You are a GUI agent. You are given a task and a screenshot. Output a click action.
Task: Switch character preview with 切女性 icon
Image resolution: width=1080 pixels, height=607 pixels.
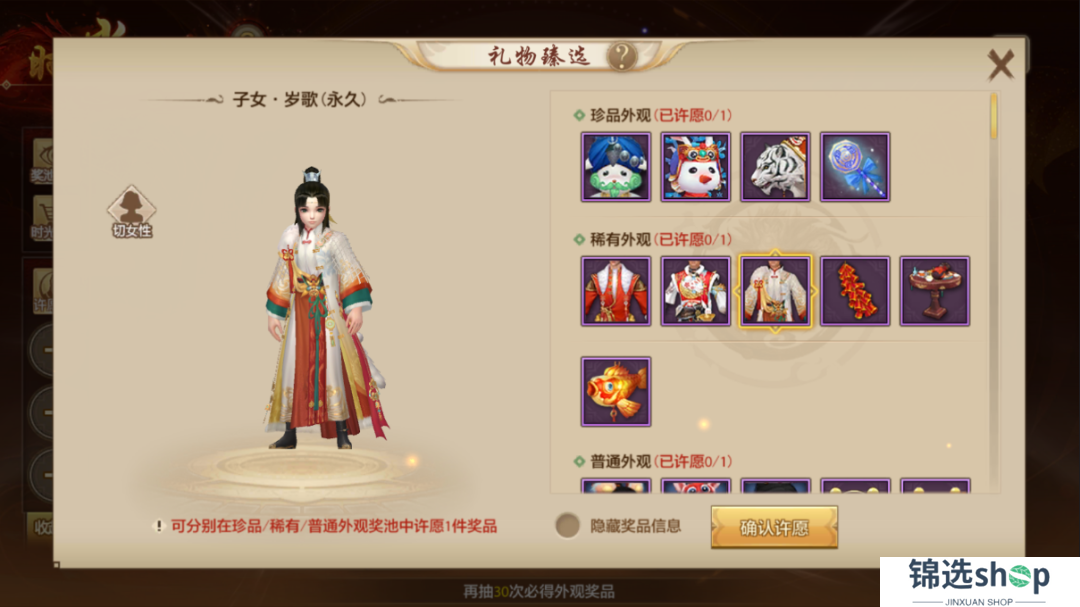click(x=132, y=212)
